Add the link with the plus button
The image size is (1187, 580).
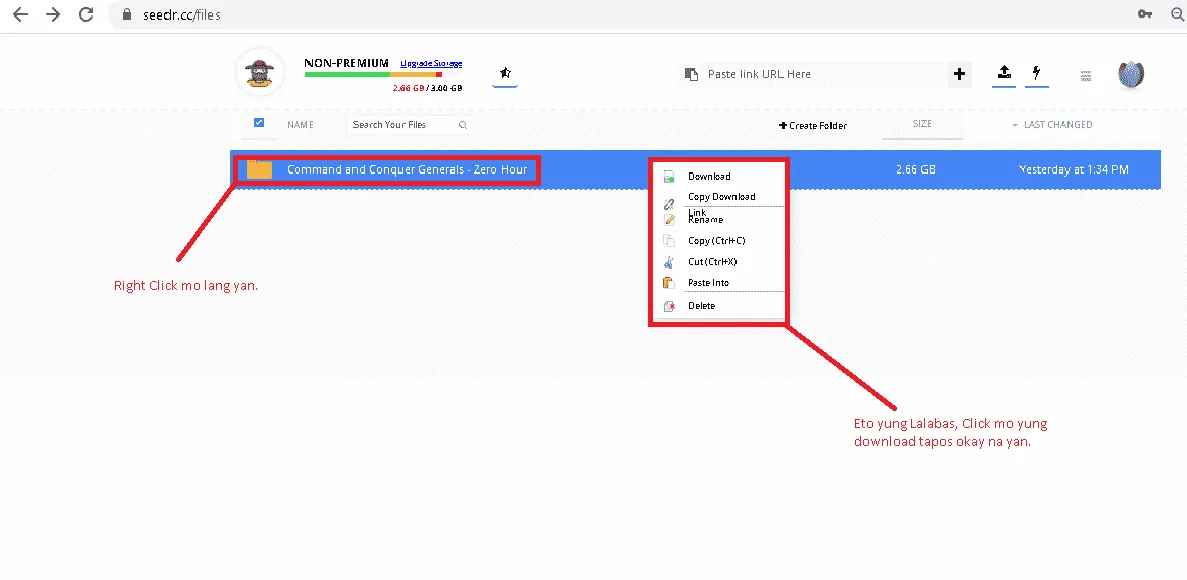(x=959, y=74)
